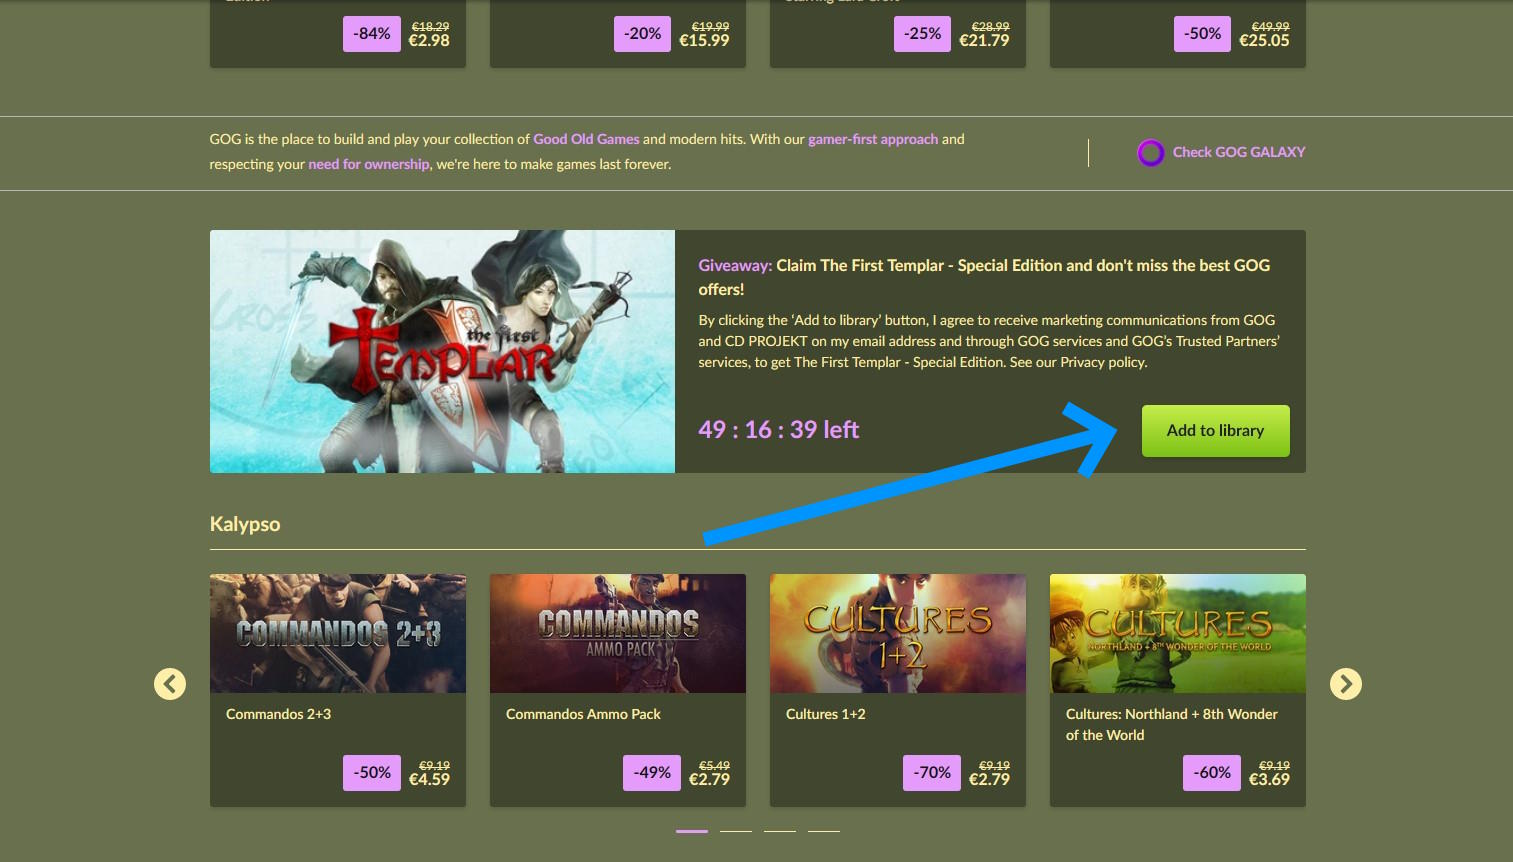1513x862 pixels.
Task: Open Commandos Ammo Pack cover image
Action: click(618, 633)
